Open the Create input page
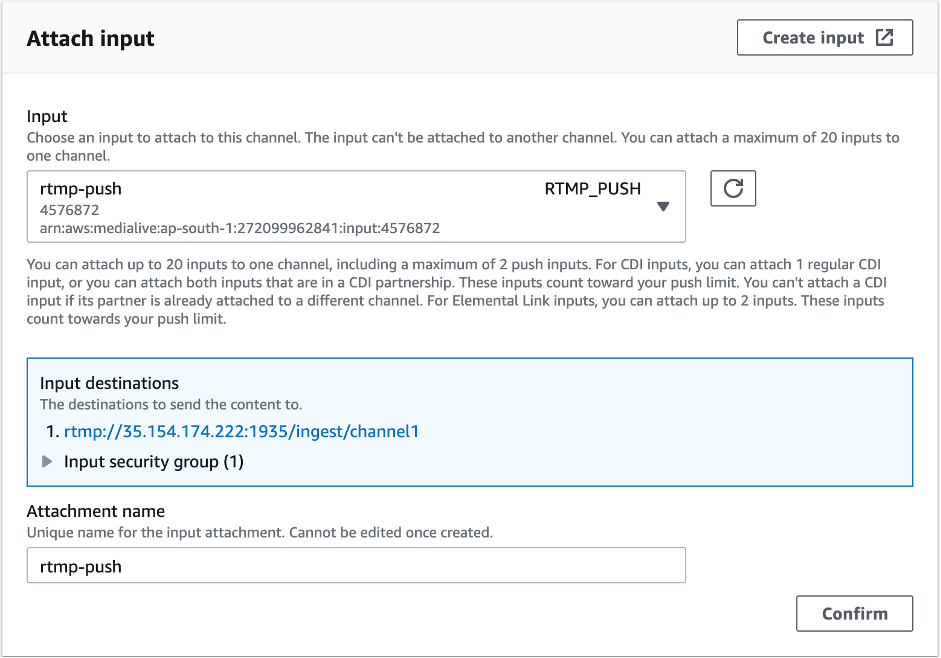 824,37
